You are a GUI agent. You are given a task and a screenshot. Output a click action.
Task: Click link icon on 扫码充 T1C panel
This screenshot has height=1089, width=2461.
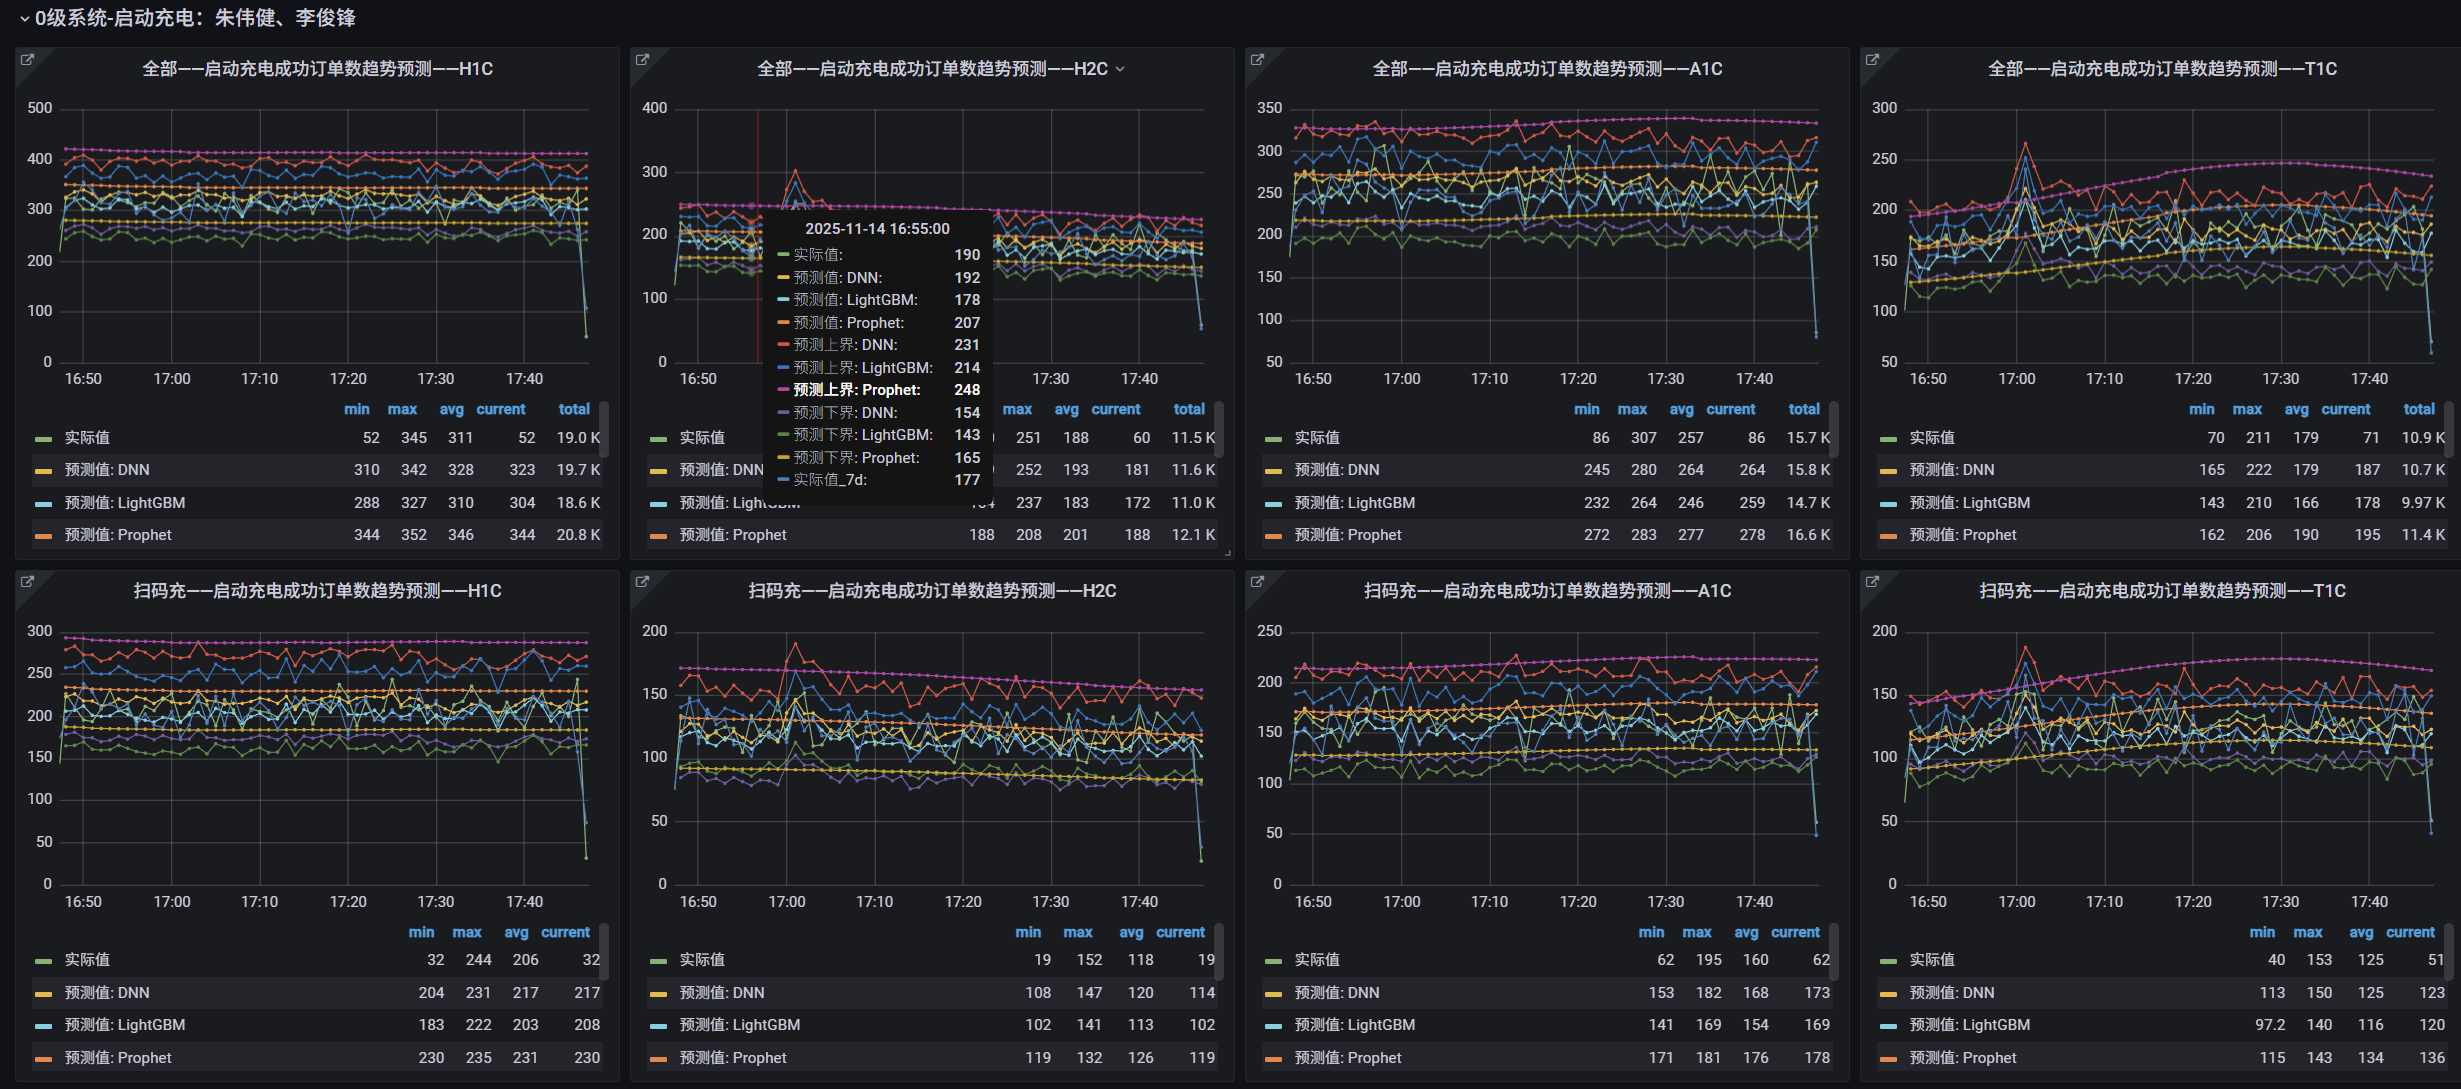point(1872,582)
